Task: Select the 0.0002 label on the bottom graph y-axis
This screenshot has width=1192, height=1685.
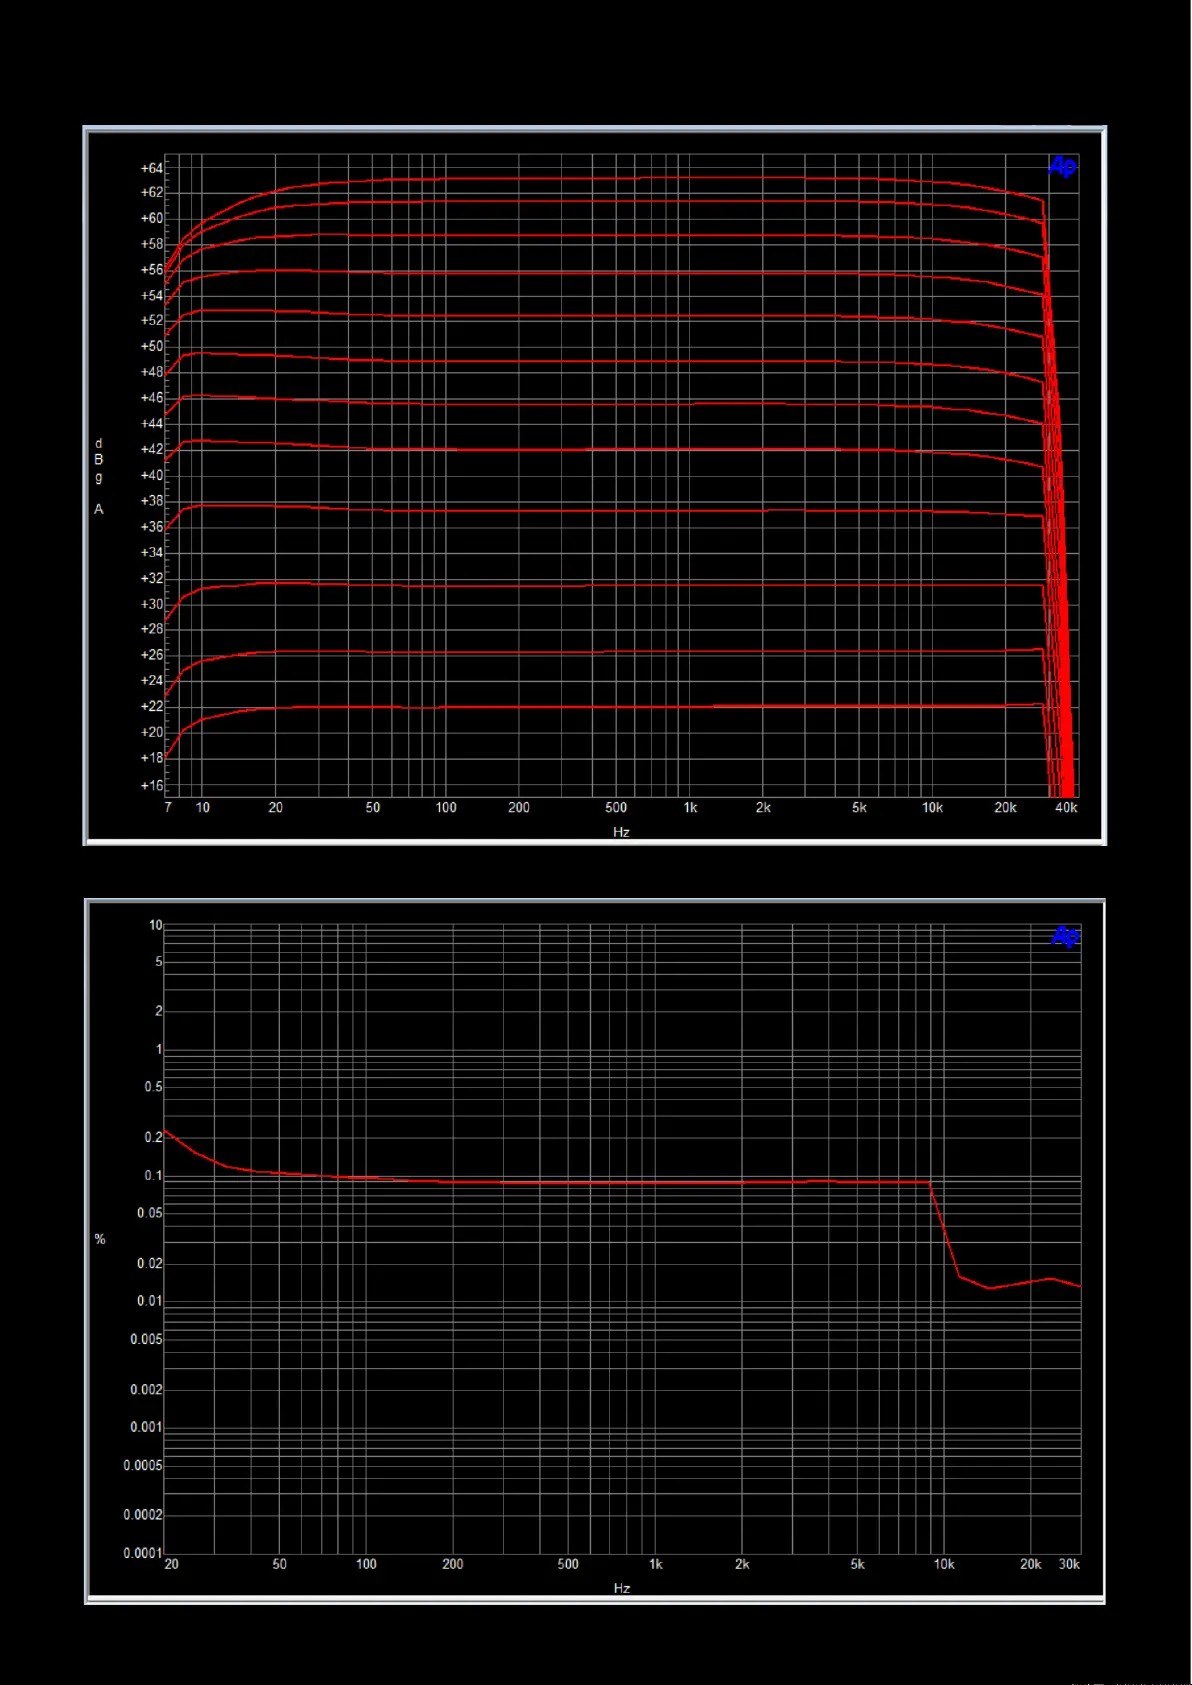Action: pos(143,1516)
